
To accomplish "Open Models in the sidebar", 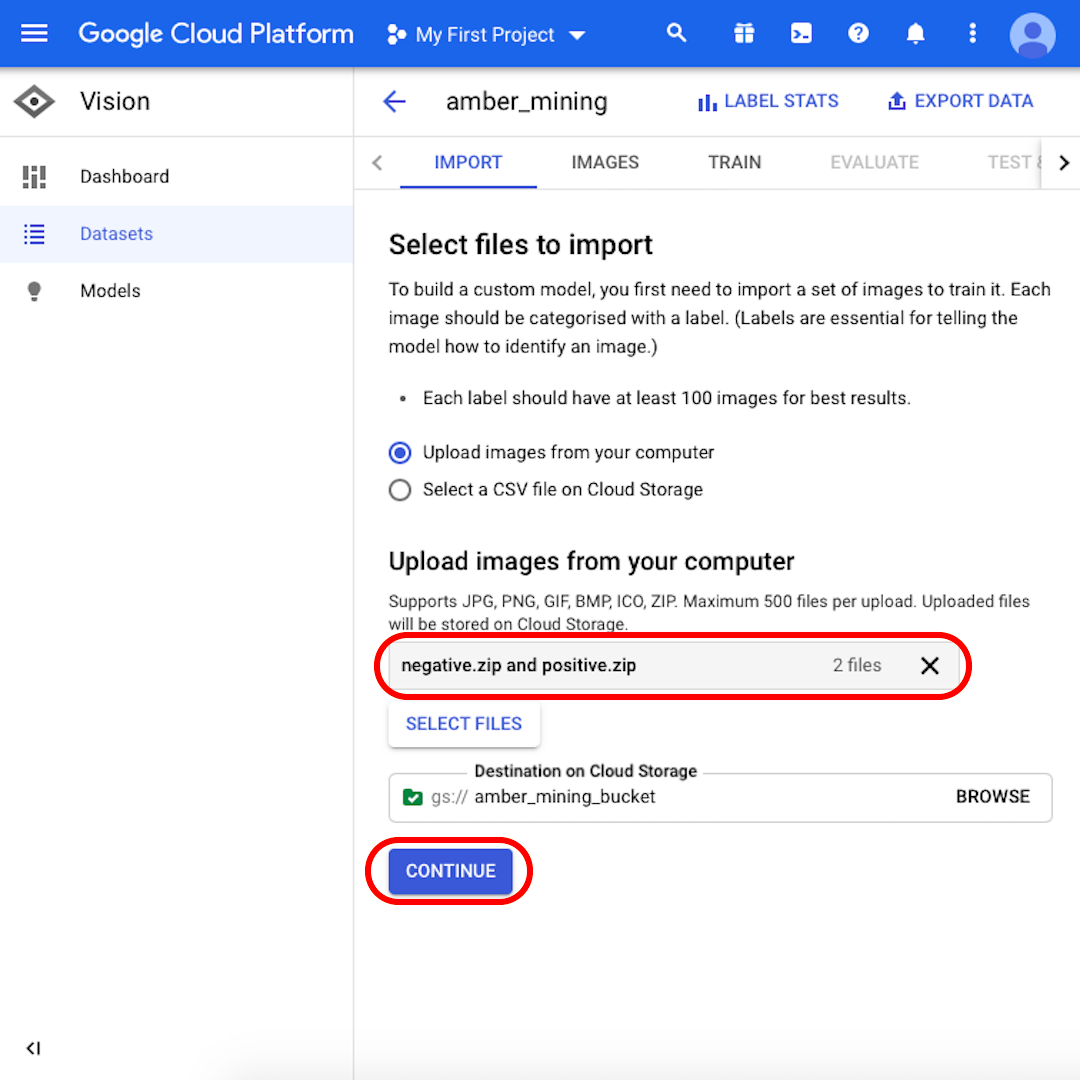I will [176, 291].
